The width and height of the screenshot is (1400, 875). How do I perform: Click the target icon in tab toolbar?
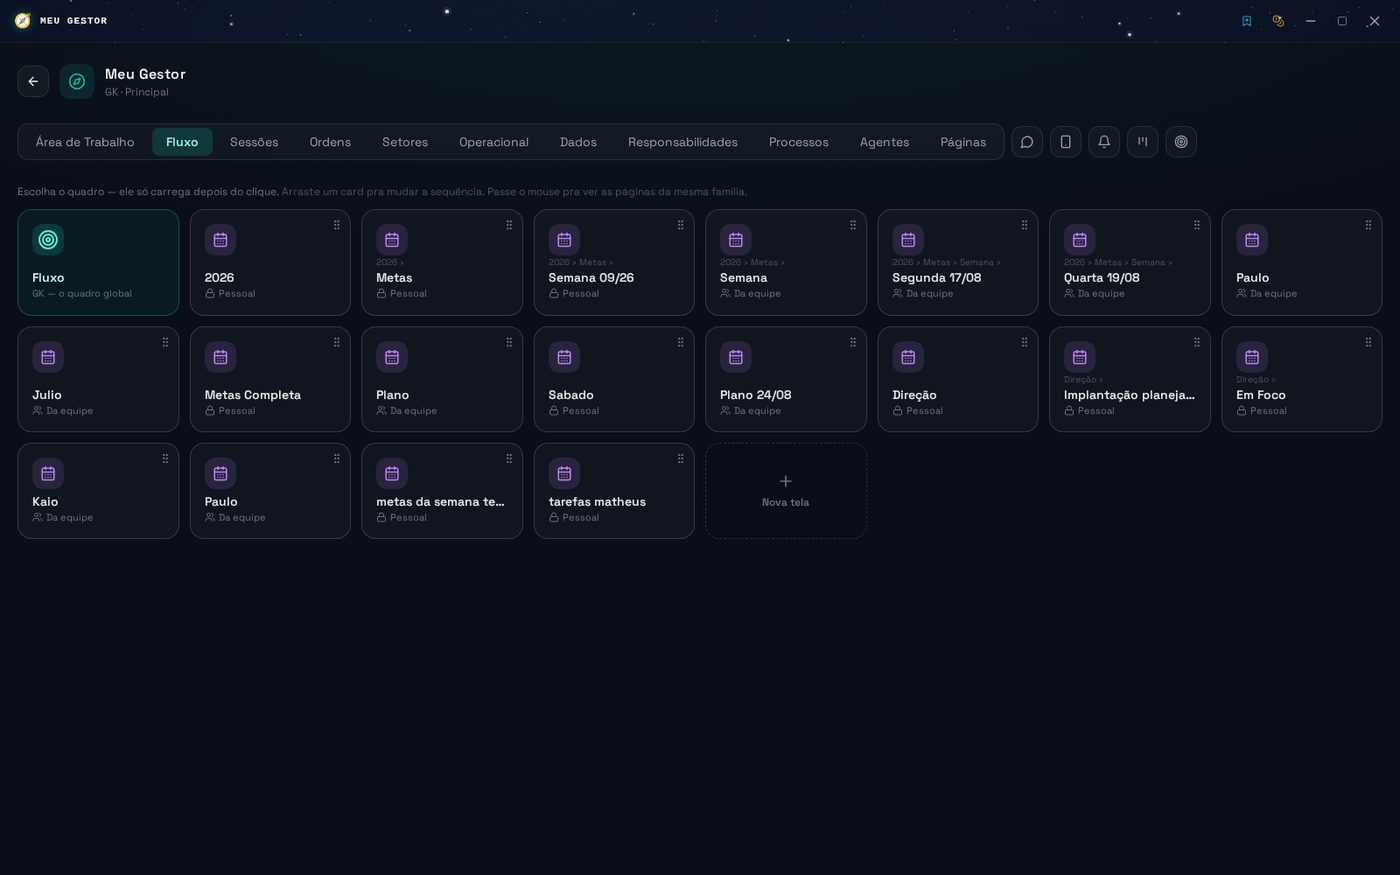1181,142
